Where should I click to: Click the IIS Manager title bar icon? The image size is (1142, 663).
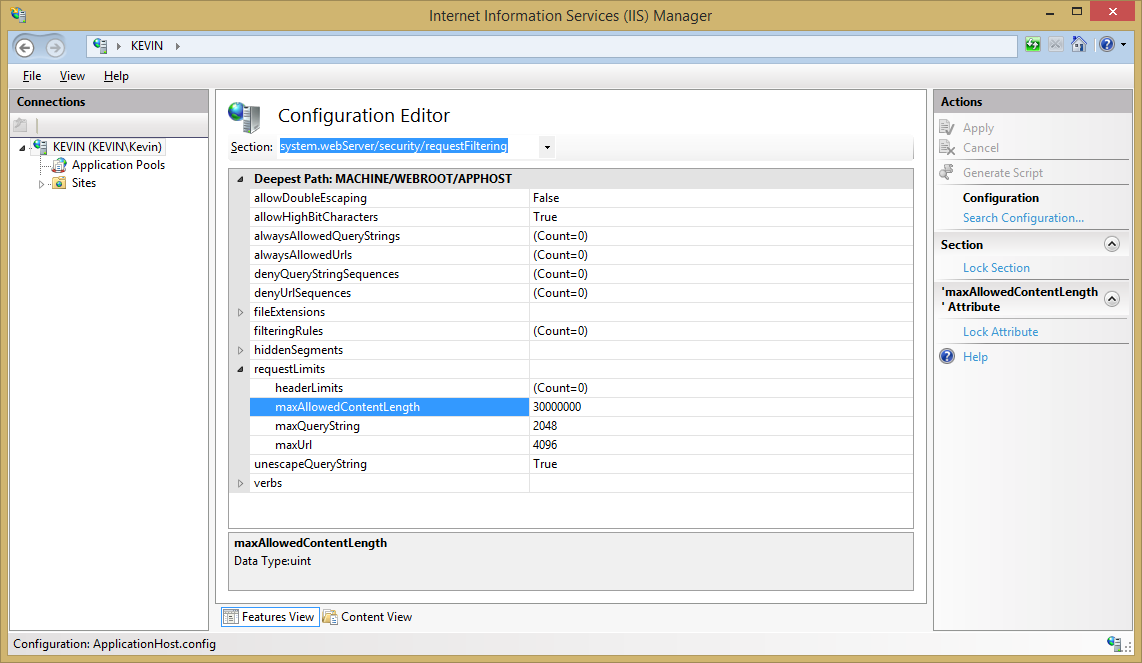tap(18, 15)
